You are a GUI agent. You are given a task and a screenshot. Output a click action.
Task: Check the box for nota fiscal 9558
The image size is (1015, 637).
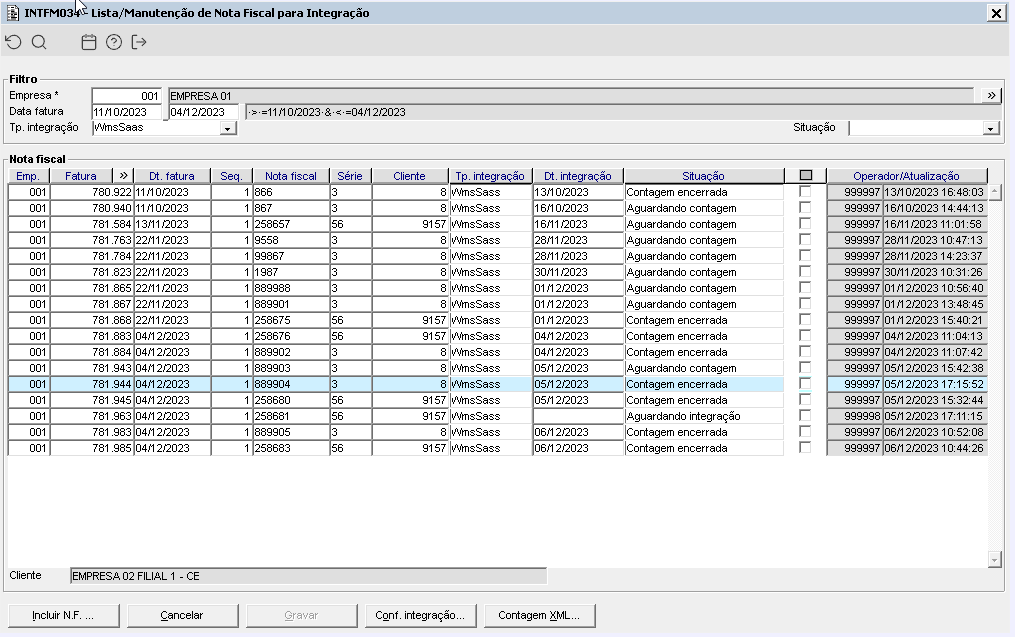coord(805,240)
